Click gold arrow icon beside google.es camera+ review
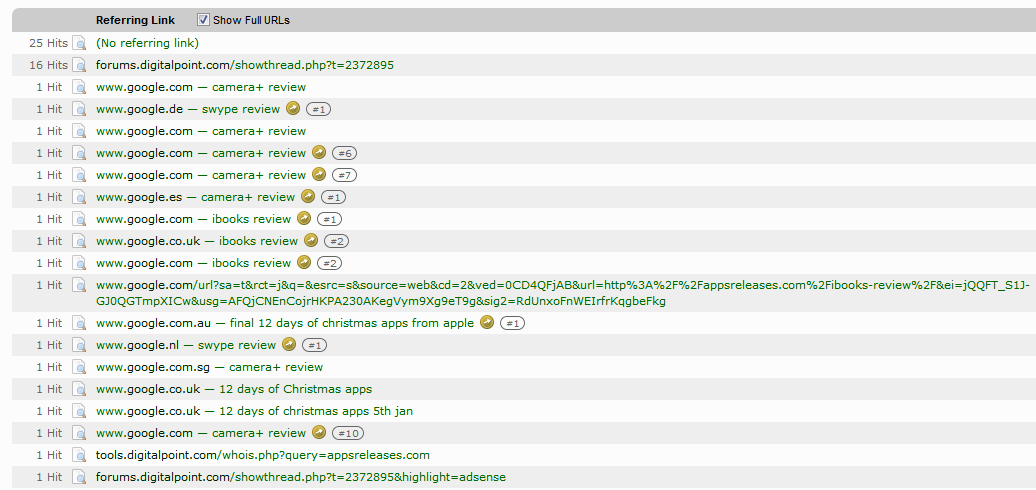 click(x=307, y=196)
